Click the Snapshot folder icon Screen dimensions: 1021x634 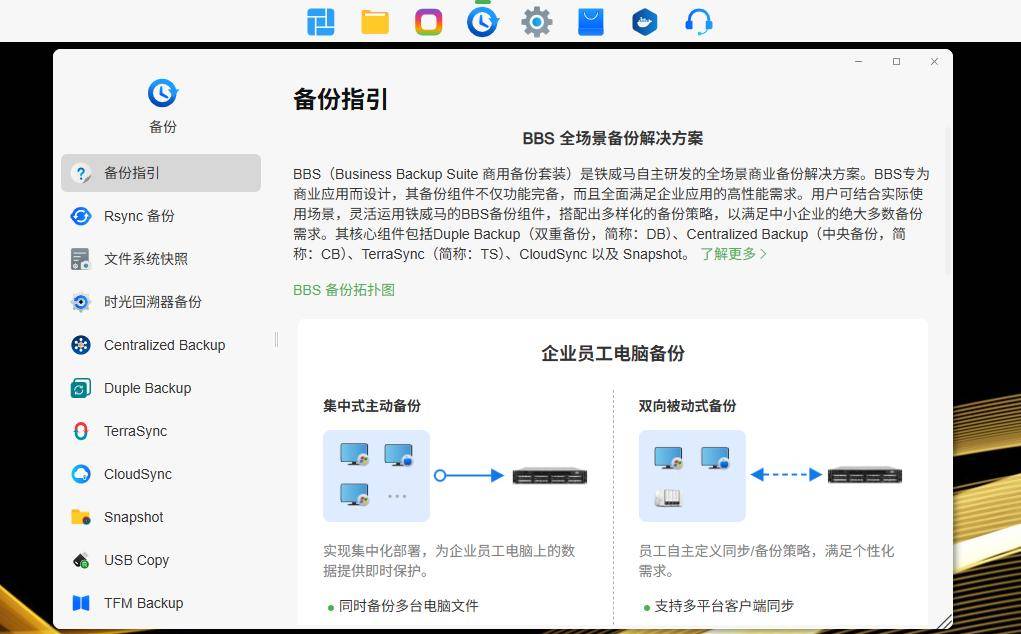(x=81, y=517)
